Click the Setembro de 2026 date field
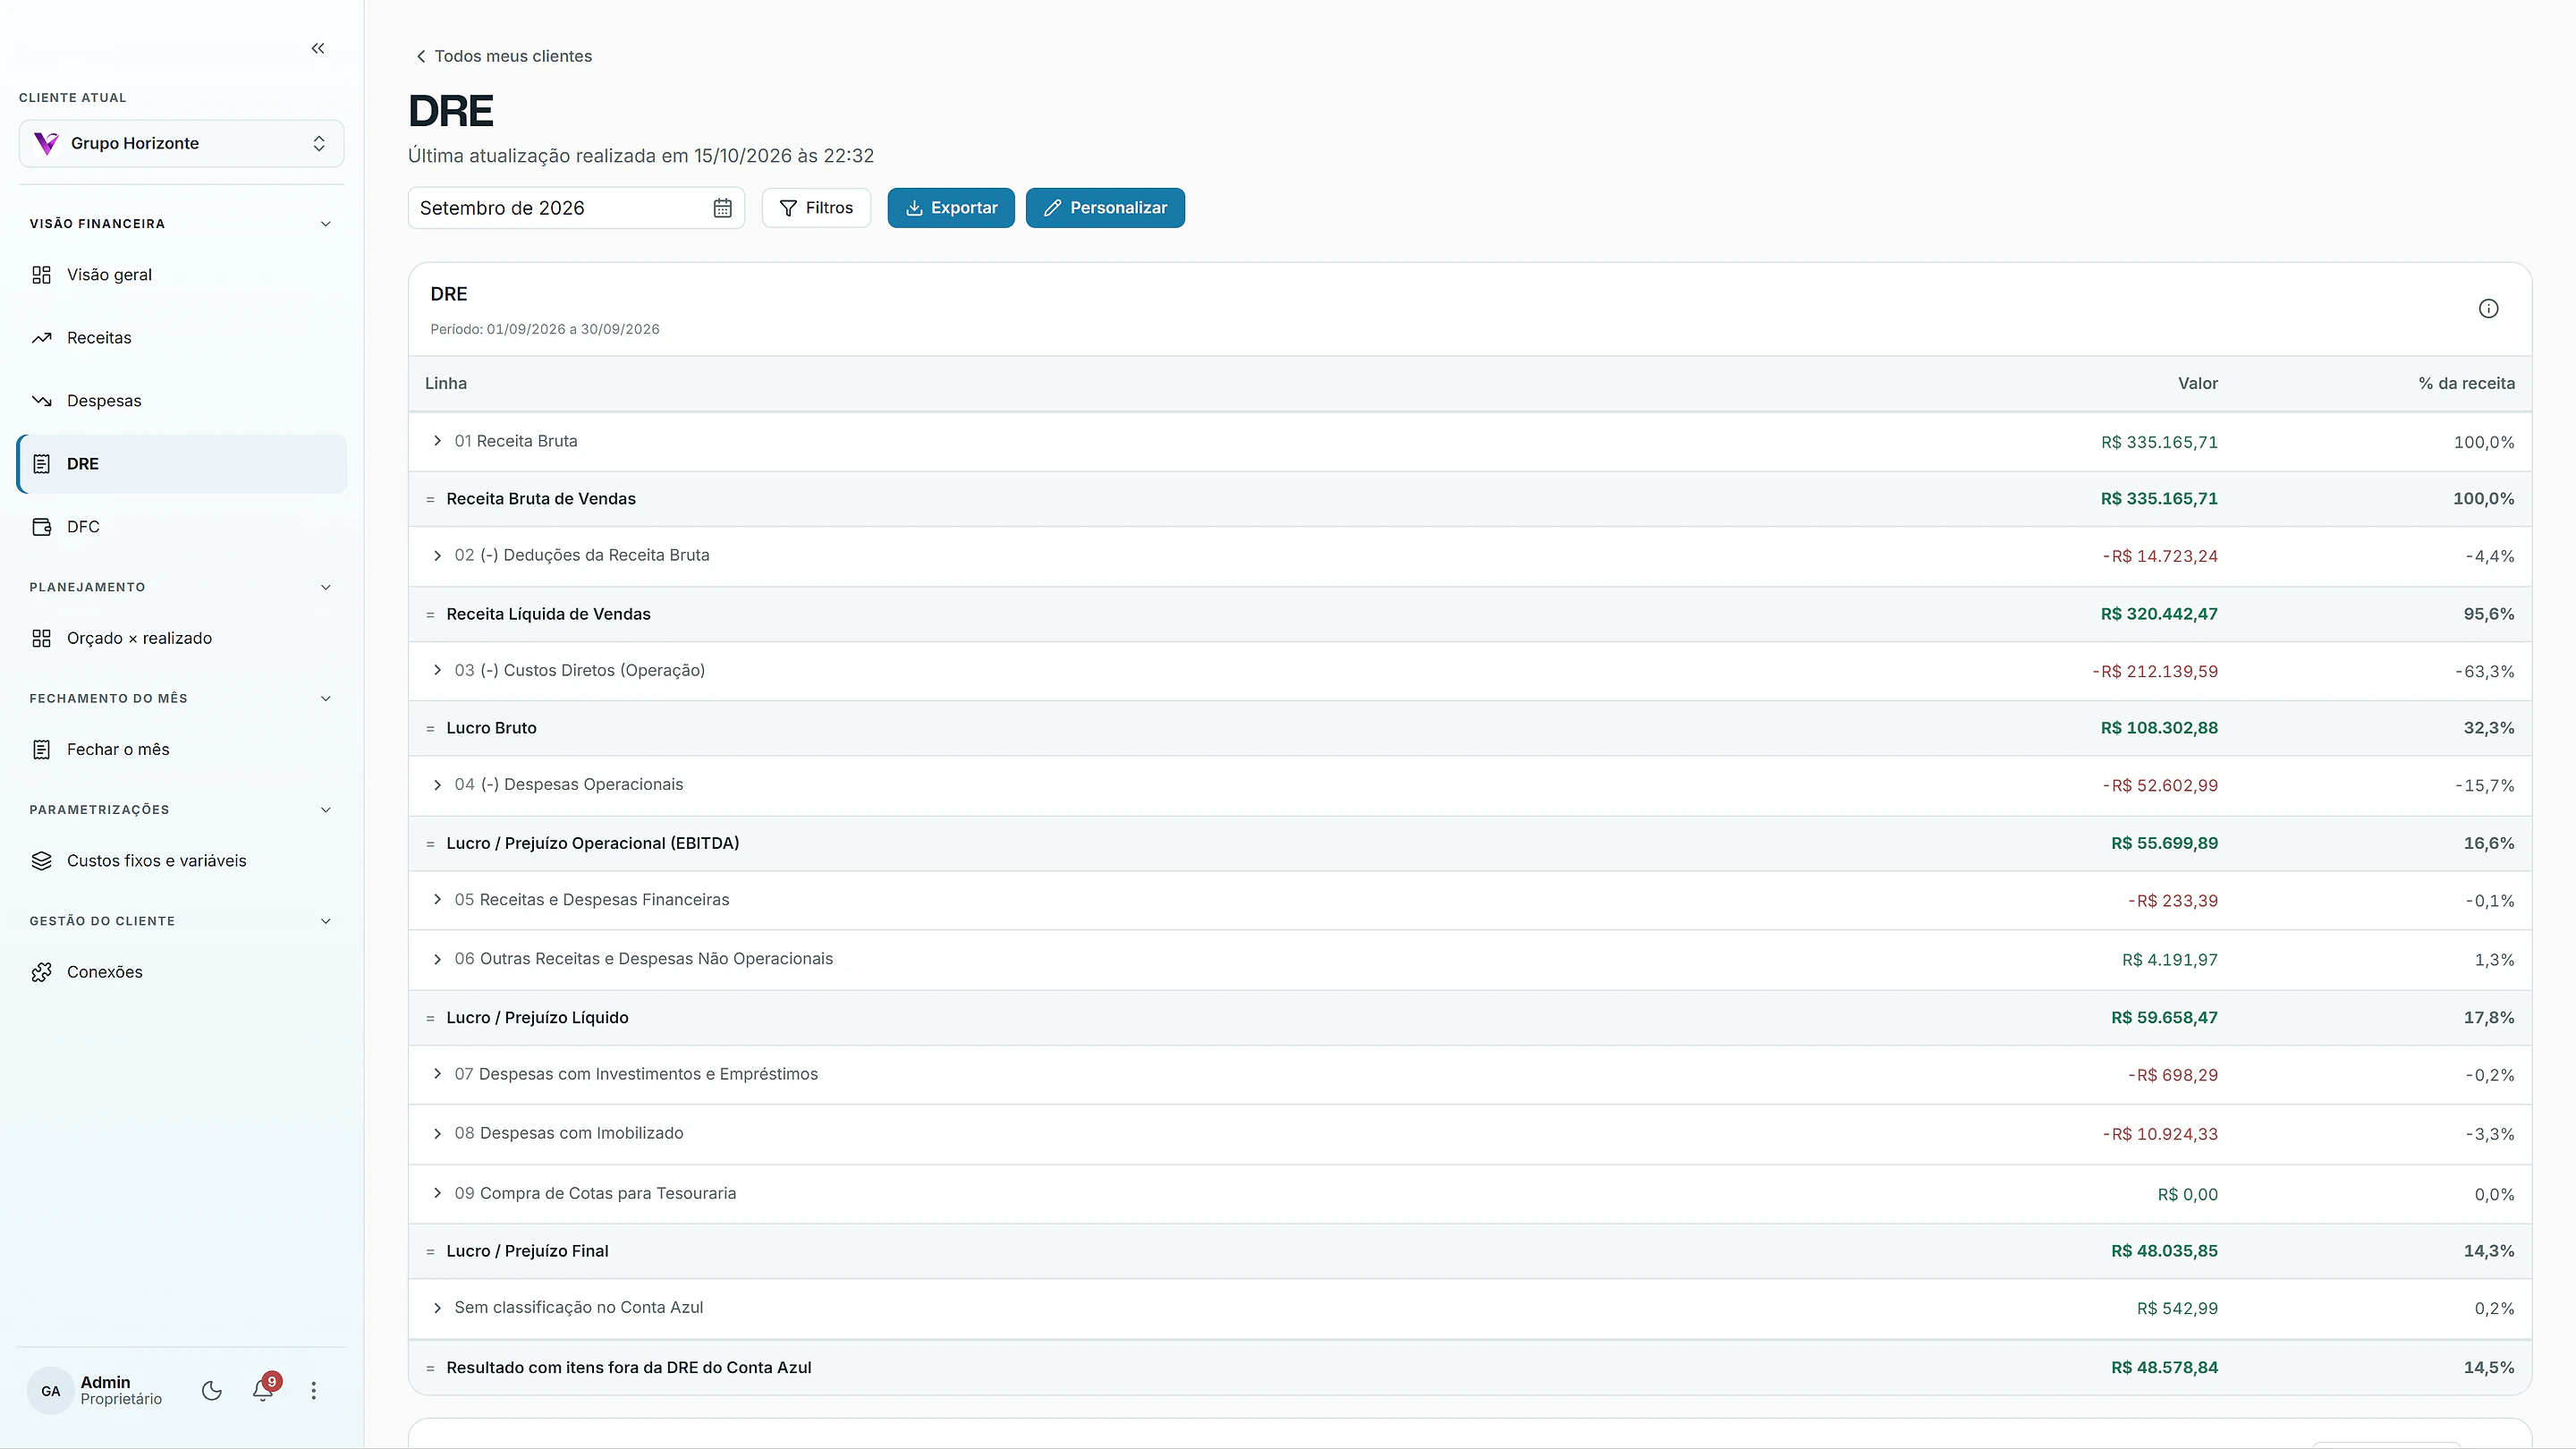The height and width of the screenshot is (1449, 2576). point(576,208)
